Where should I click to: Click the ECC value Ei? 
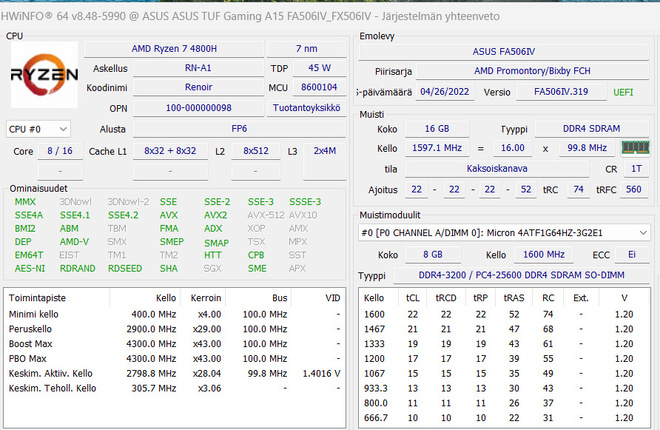[x=632, y=255]
